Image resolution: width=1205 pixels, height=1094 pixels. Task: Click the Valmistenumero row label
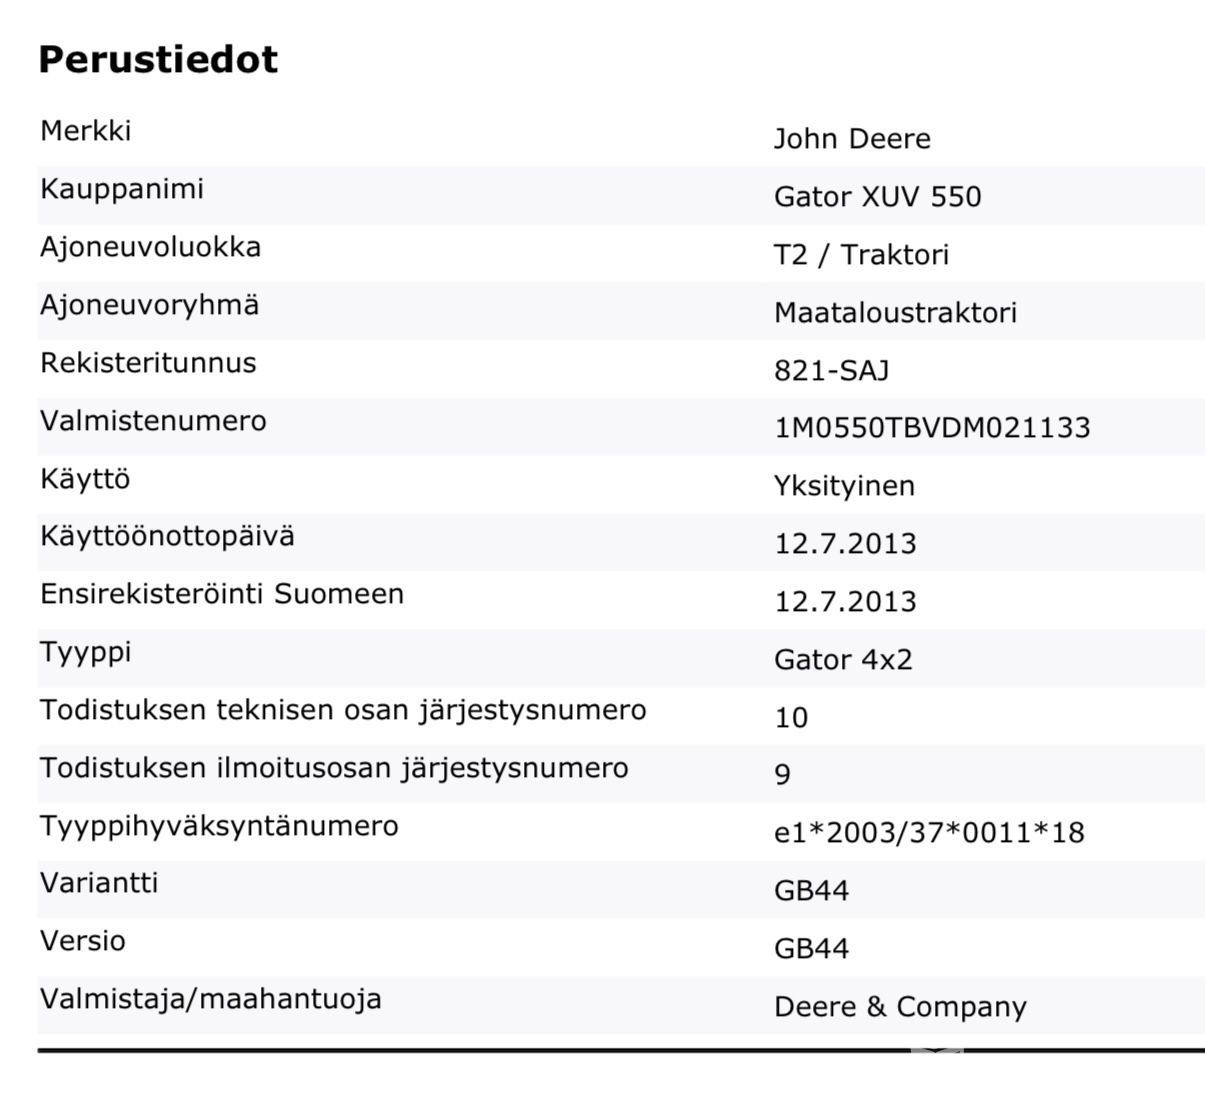click(153, 421)
